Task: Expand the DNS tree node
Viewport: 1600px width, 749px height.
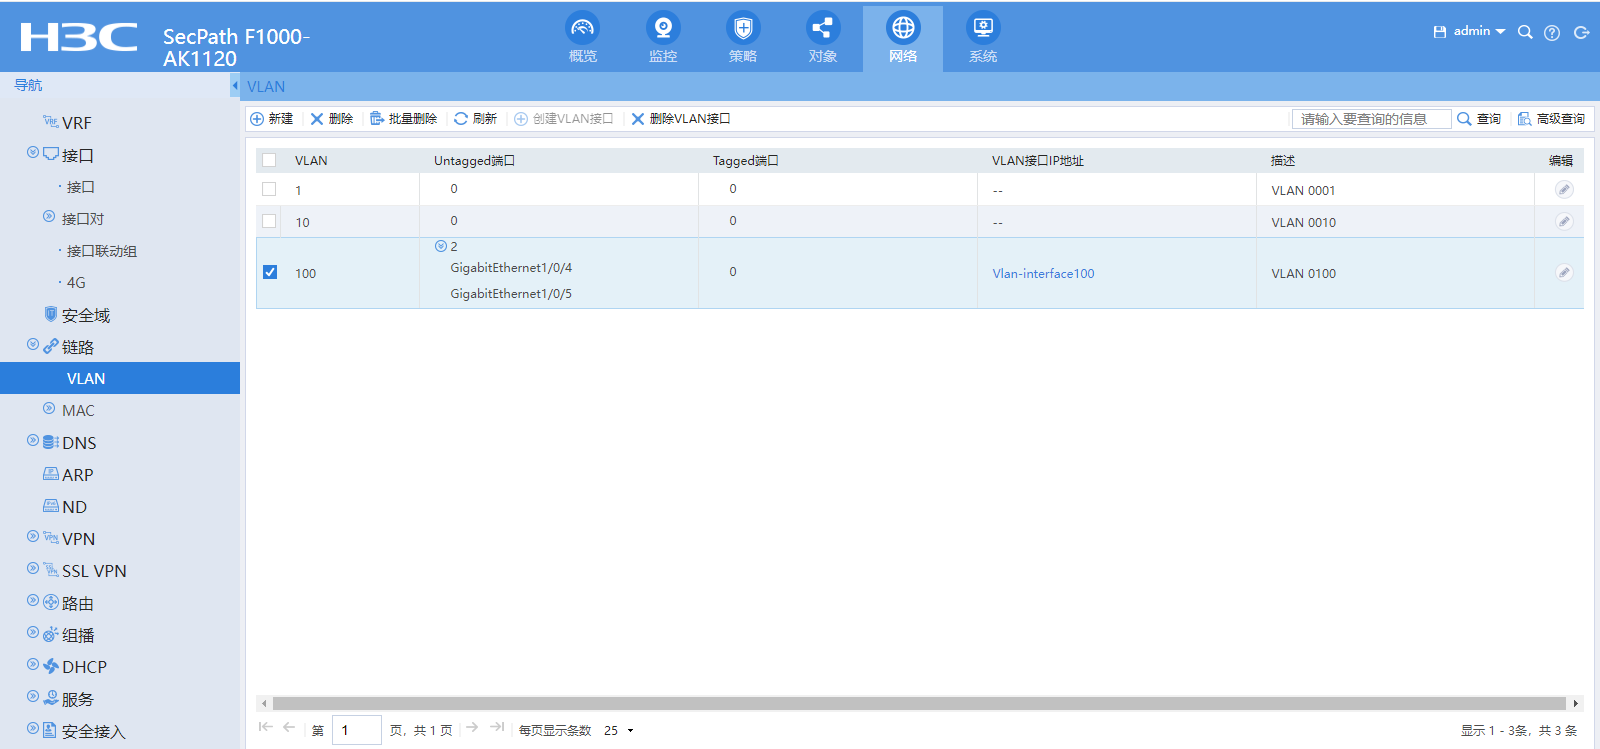Action: [x=33, y=440]
